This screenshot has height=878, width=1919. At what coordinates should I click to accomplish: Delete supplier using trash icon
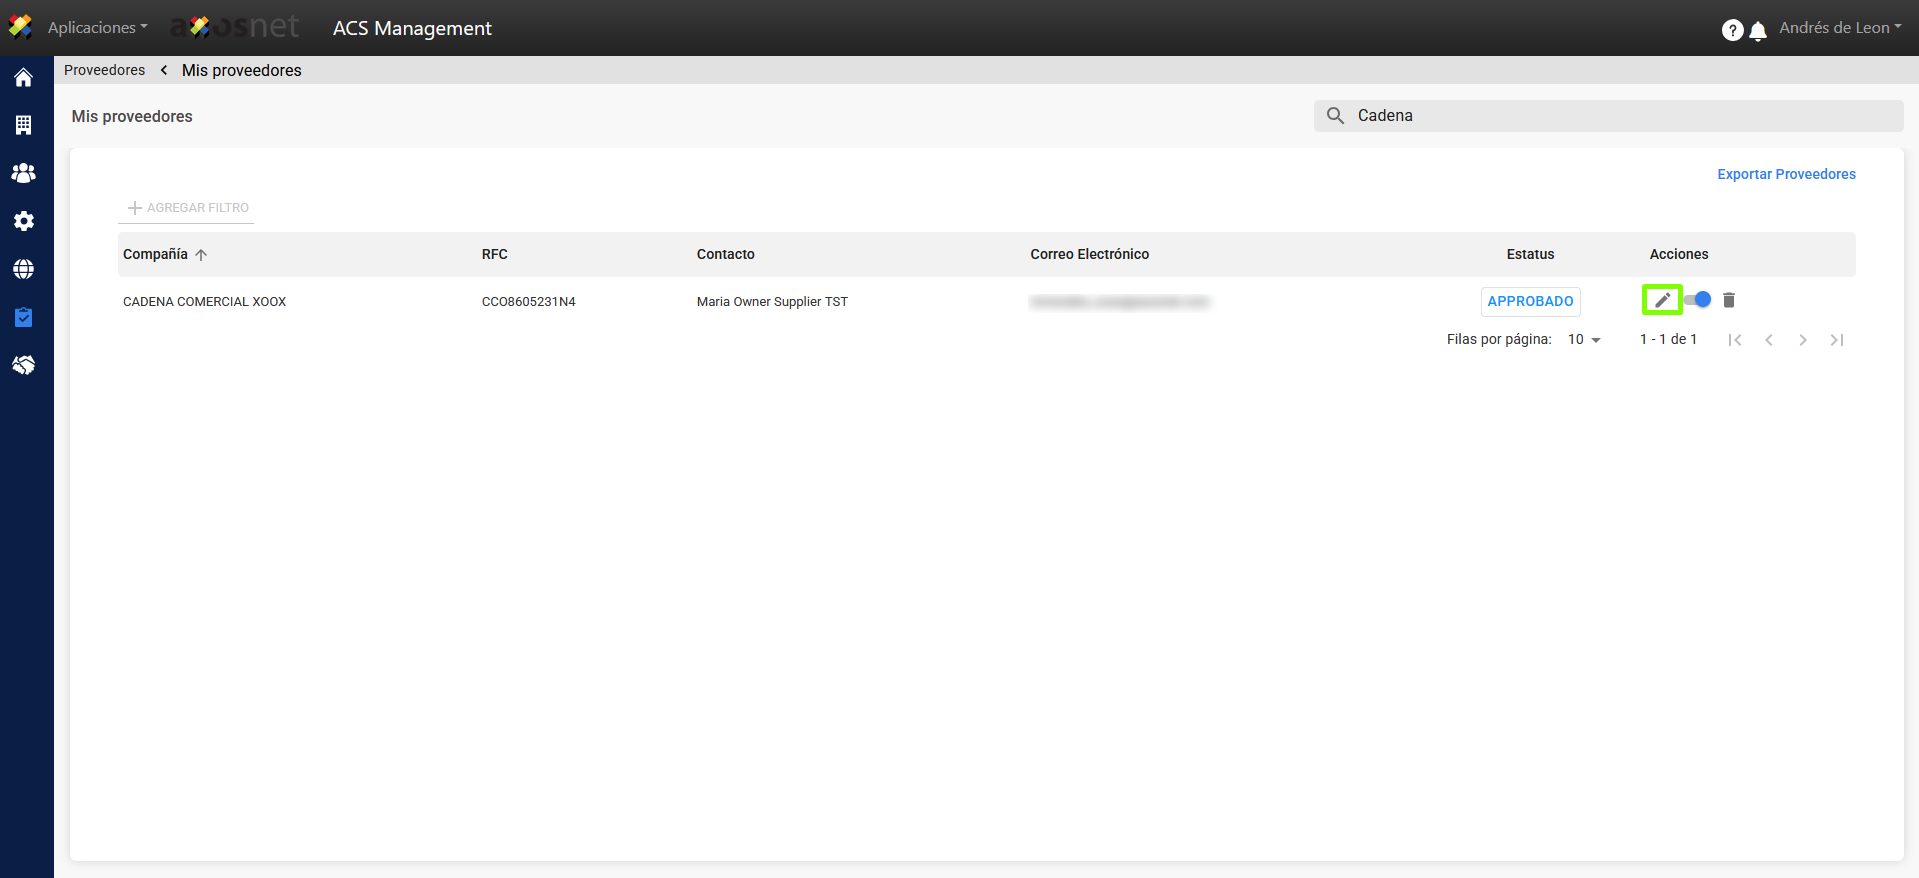pos(1729,300)
